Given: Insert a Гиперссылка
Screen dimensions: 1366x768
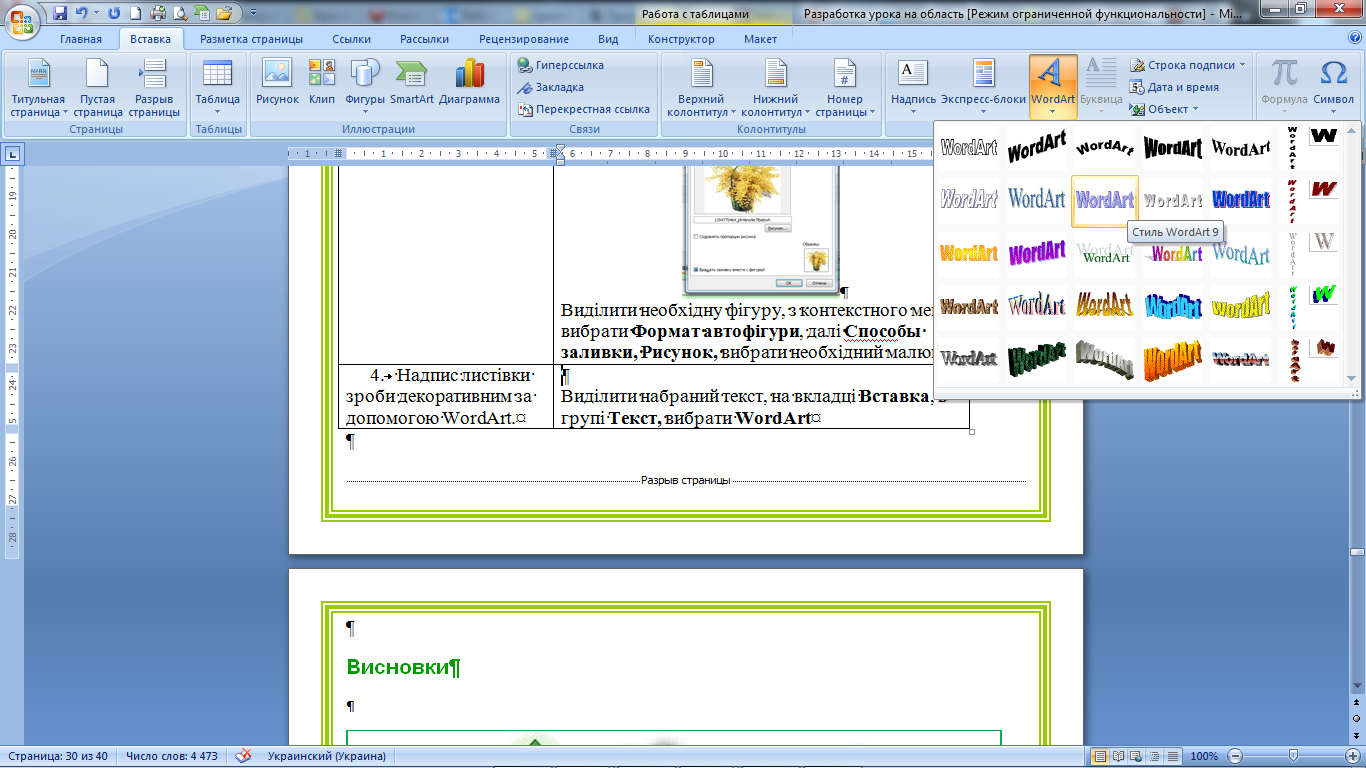Looking at the screenshot, I should (x=561, y=65).
